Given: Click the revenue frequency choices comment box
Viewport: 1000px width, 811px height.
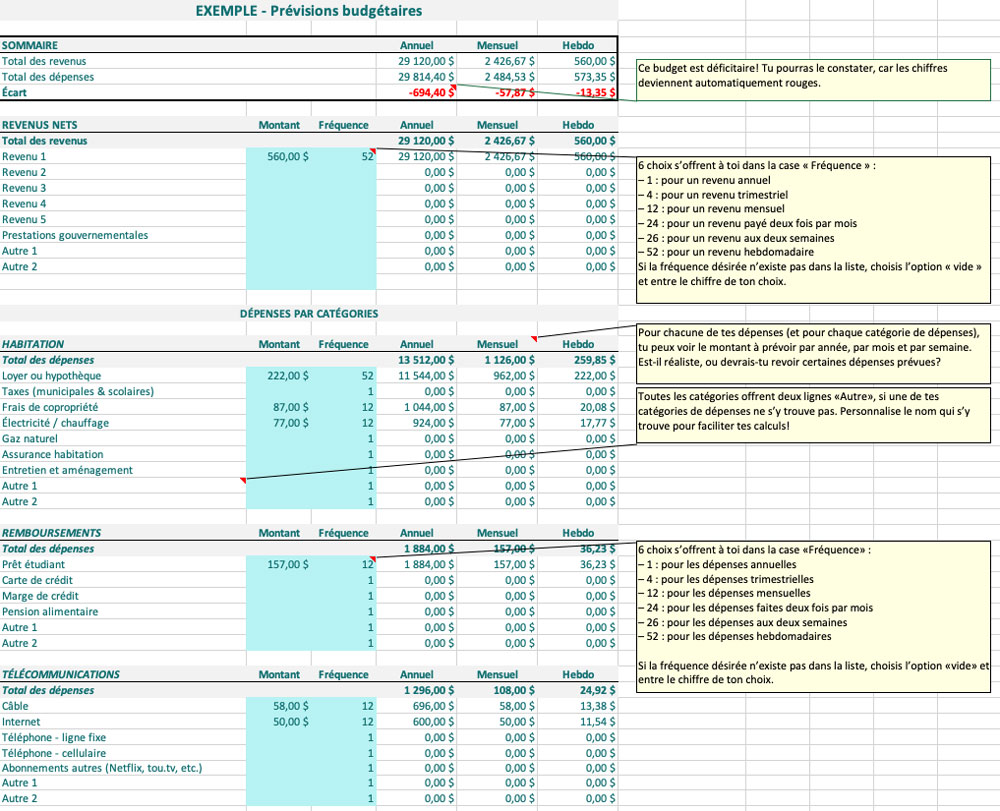Looking at the screenshot, I should pyautogui.click(x=813, y=230).
